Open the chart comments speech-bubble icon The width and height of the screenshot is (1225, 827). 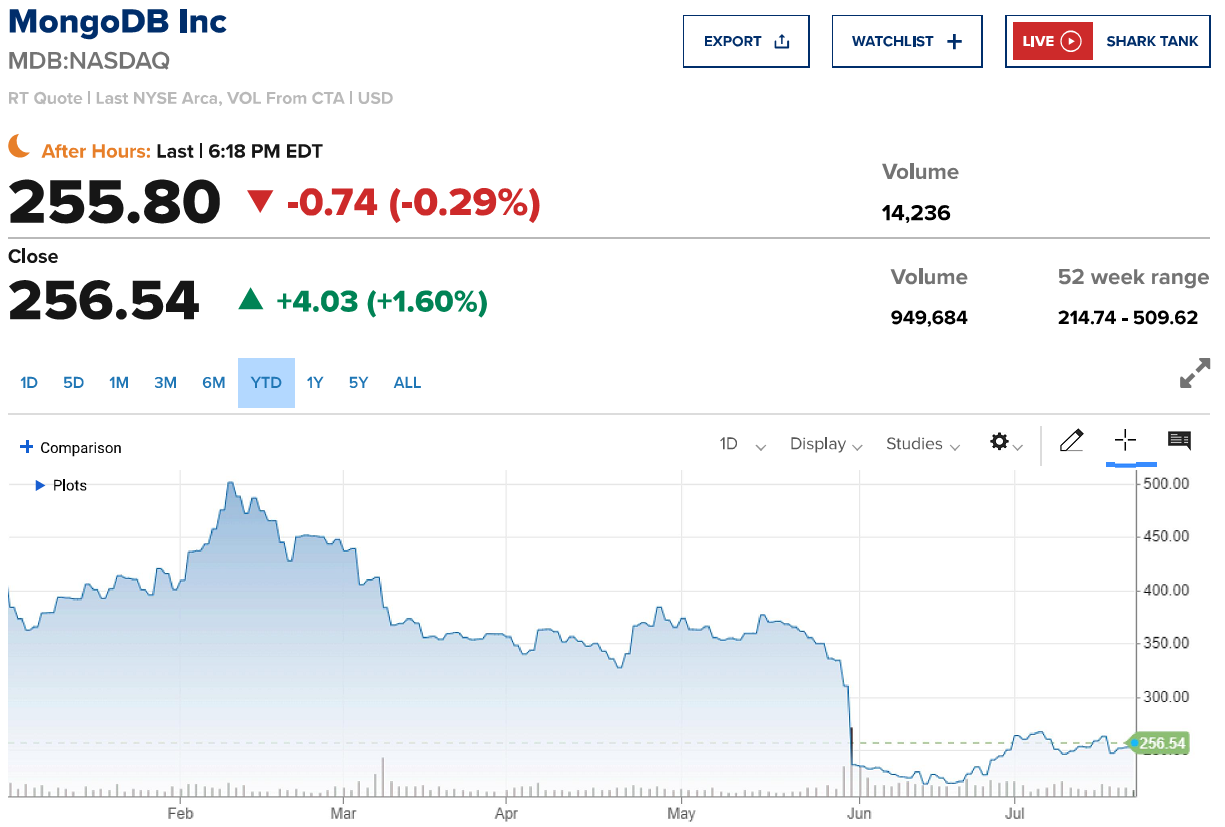click(1179, 441)
